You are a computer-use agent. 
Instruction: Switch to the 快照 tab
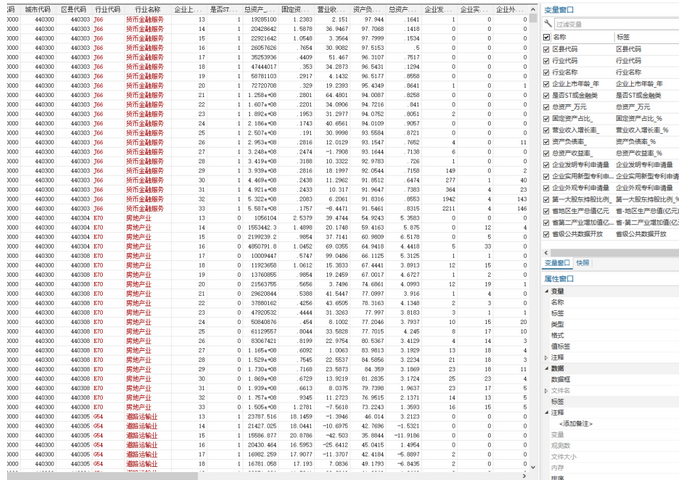point(583,263)
